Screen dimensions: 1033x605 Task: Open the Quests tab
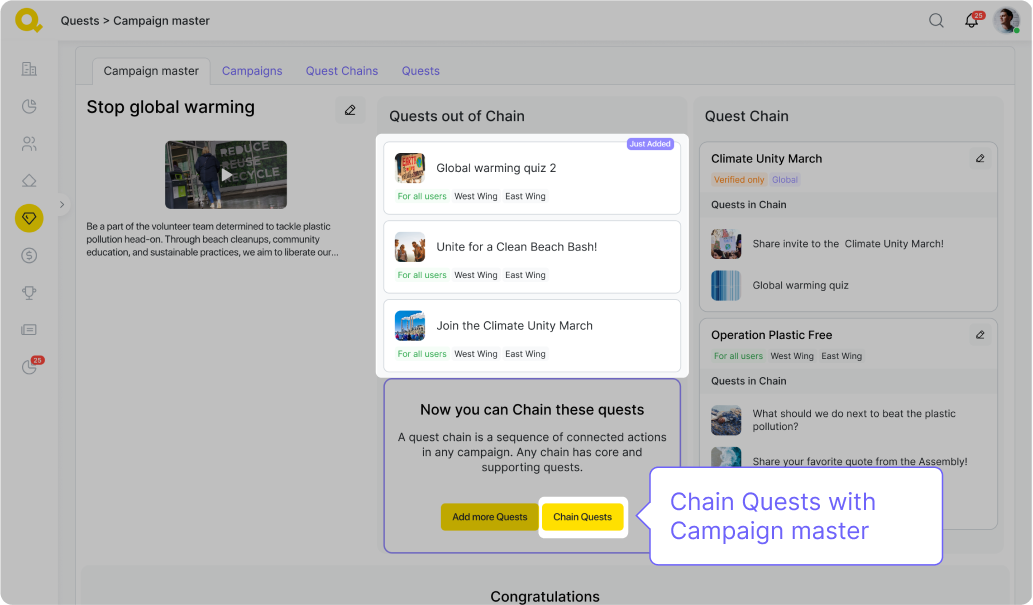(420, 71)
